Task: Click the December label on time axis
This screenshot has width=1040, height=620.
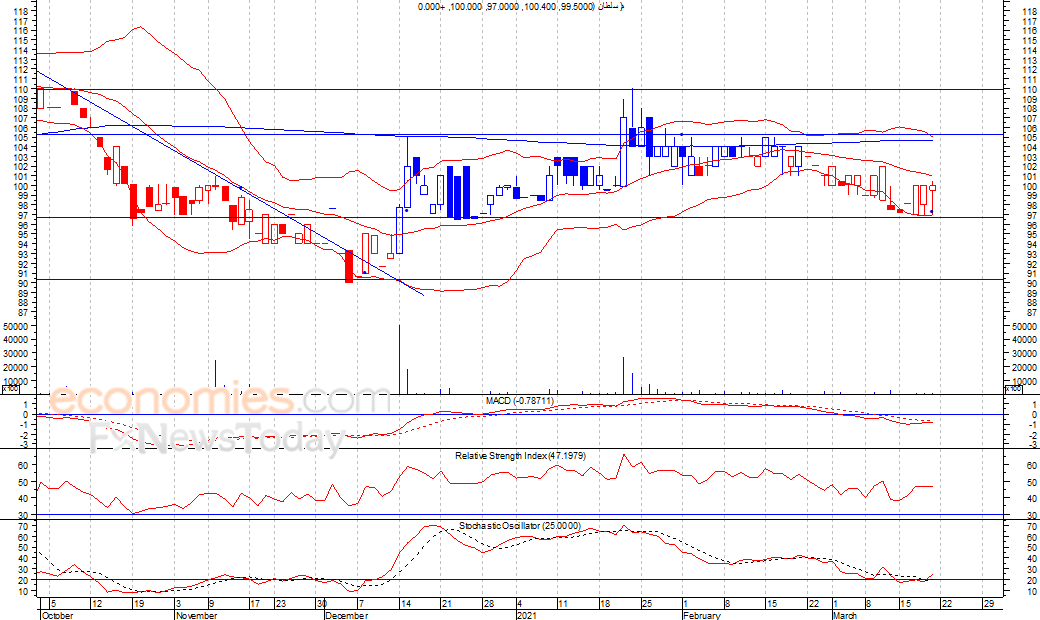Action: [x=346, y=616]
